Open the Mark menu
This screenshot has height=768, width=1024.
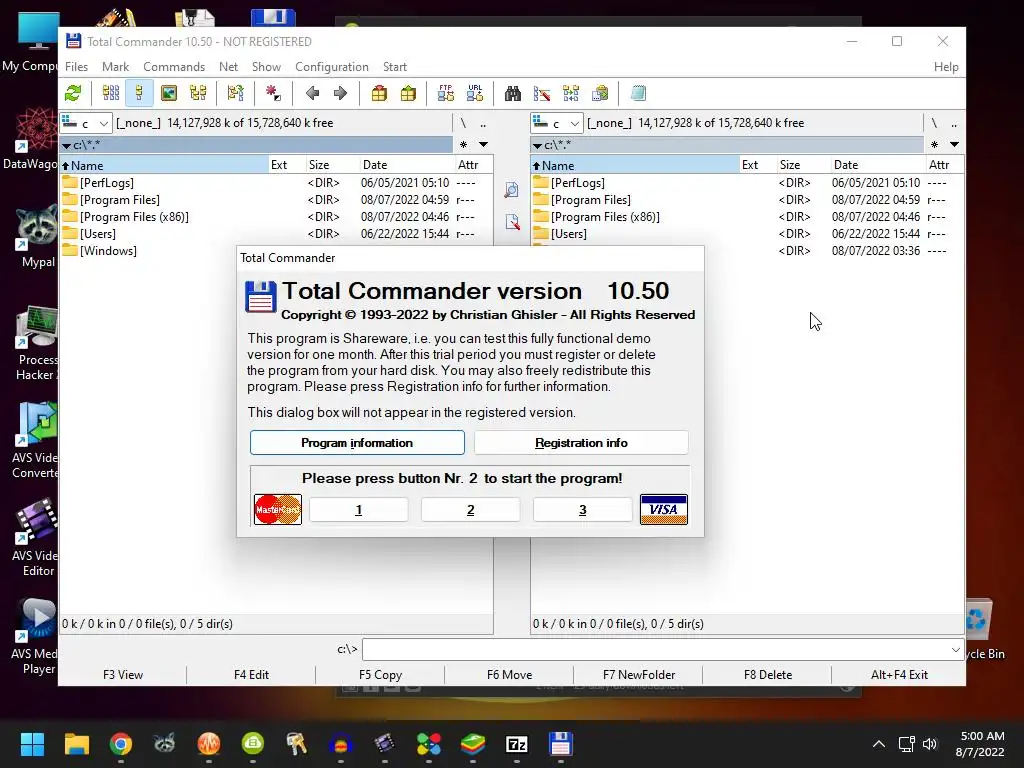[116, 67]
